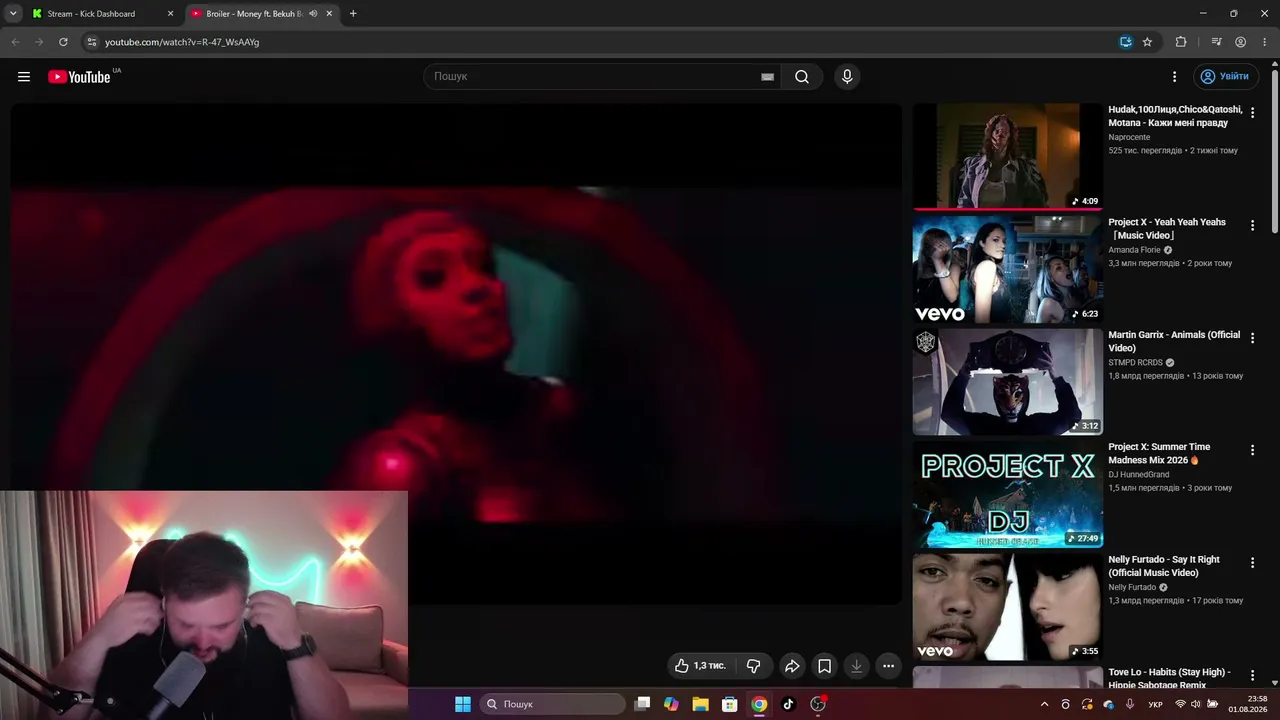Screen dimensions: 1280x720
Task: Open the Windows Start menu
Action: (463, 704)
